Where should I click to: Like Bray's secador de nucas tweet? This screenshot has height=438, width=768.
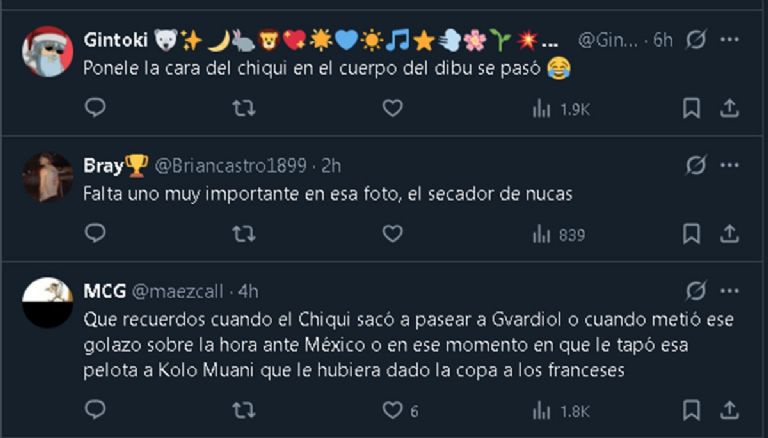393,234
